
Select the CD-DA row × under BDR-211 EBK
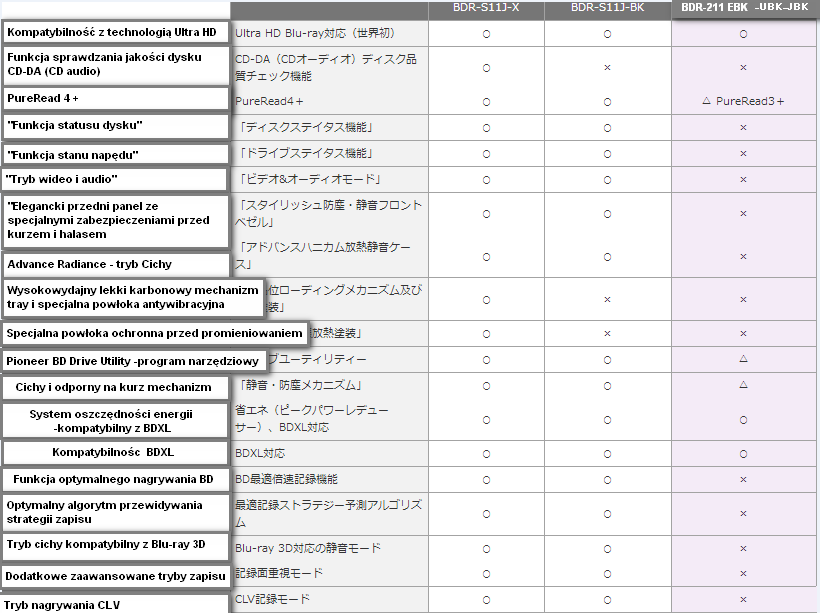click(x=743, y=67)
